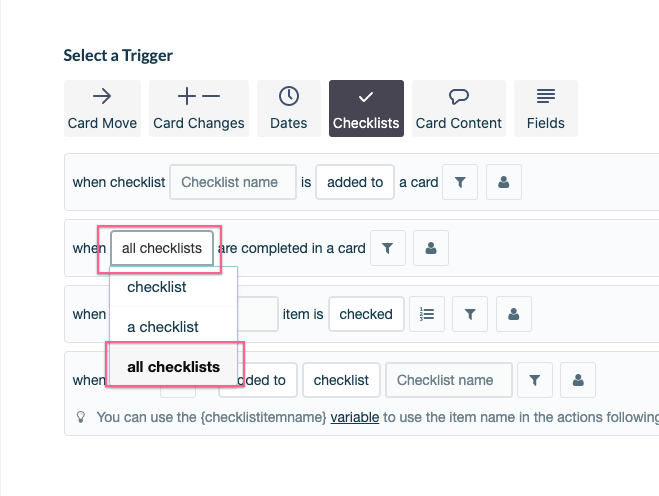Open the 'all checklists' dropdown box
The height and width of the screenshot is (496, 659).
pyautogui.click(x=162, y=248)
